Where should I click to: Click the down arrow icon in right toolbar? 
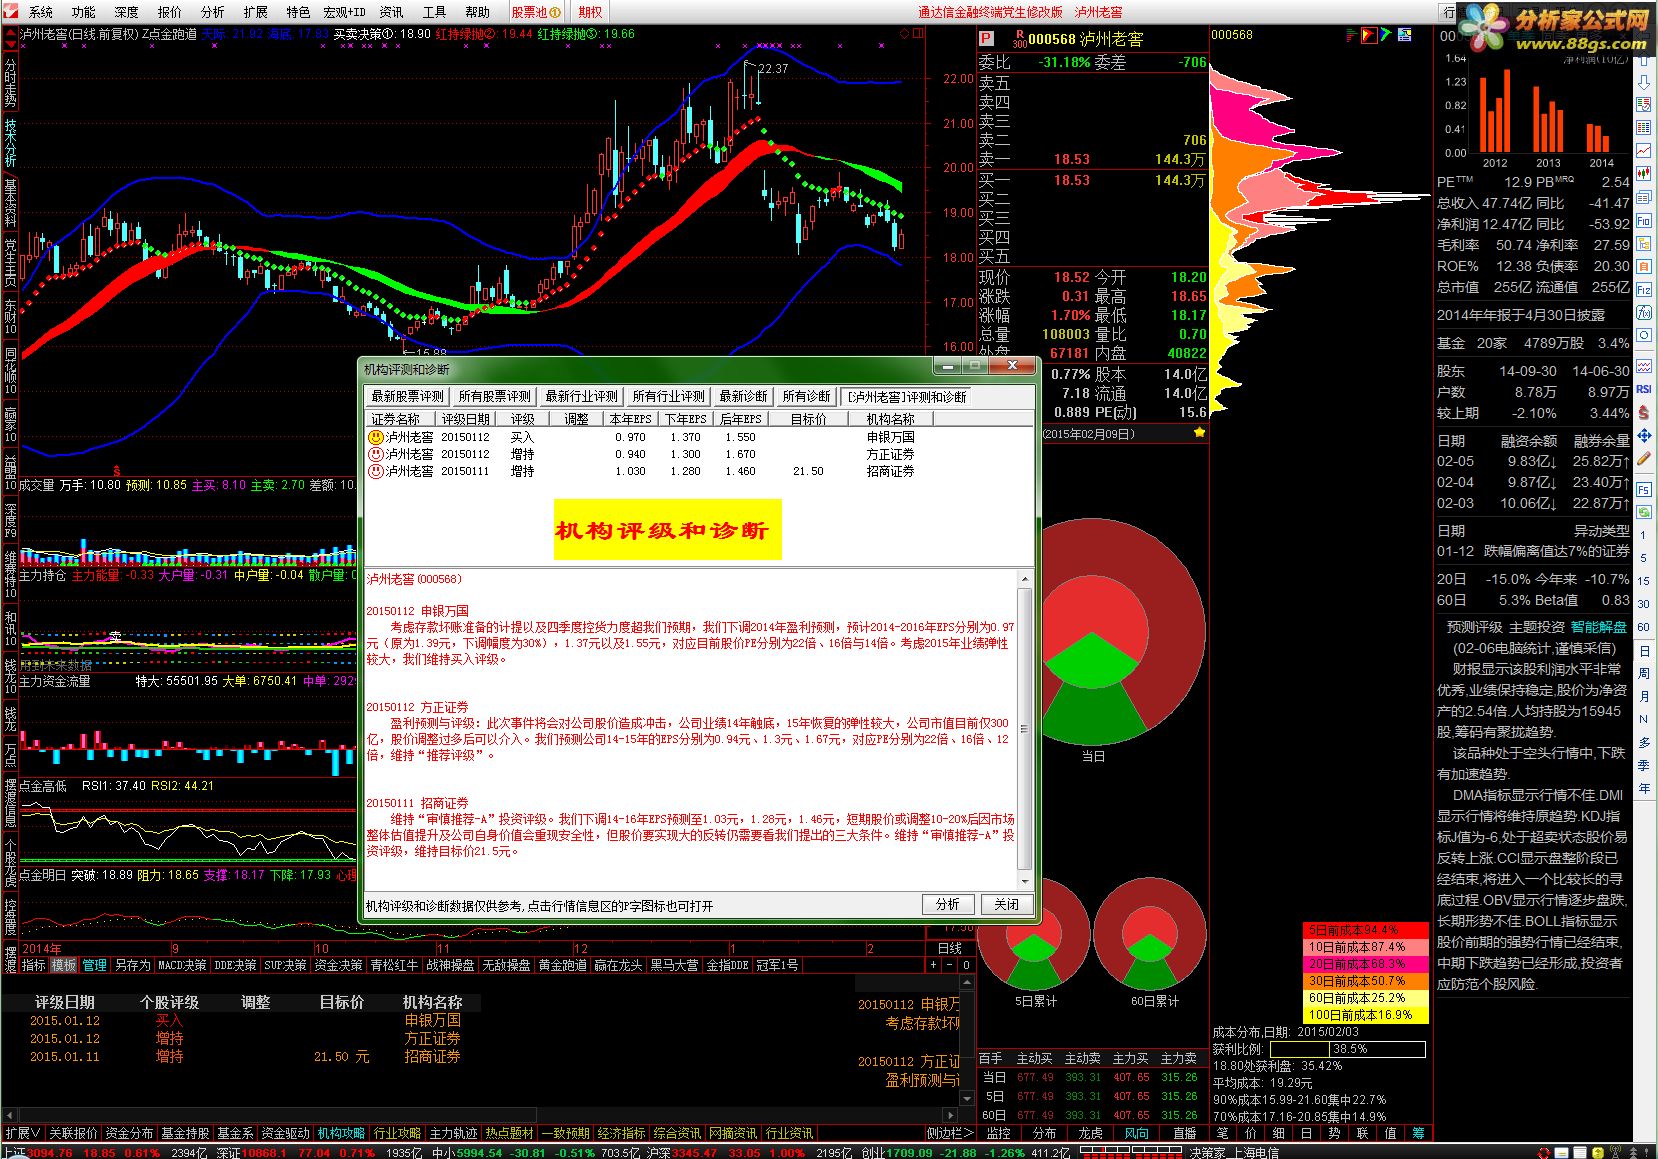1644,81
